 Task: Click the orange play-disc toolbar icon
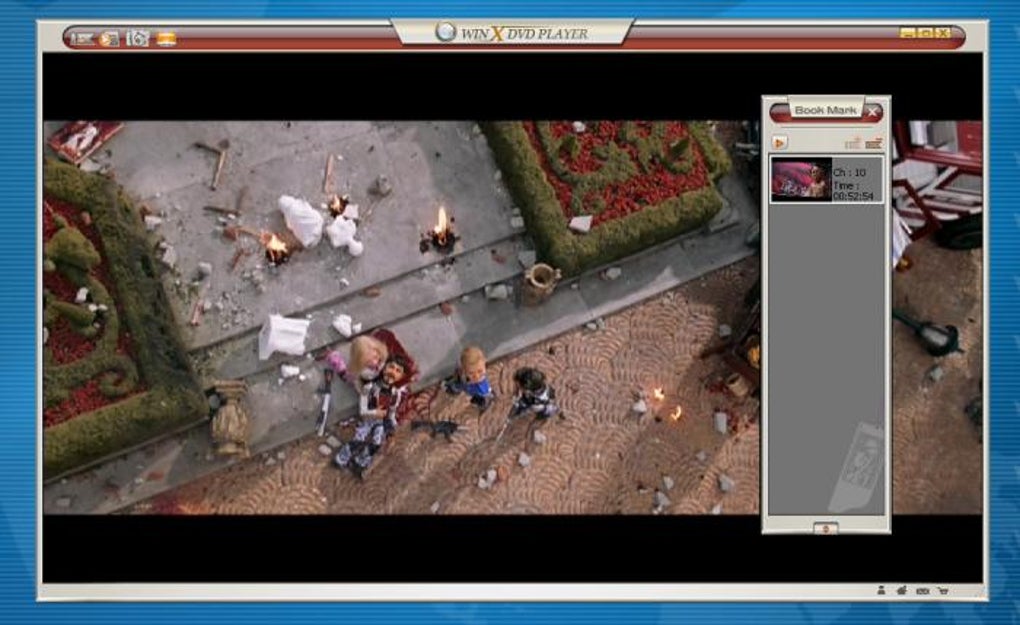click(x=109, y=39)
